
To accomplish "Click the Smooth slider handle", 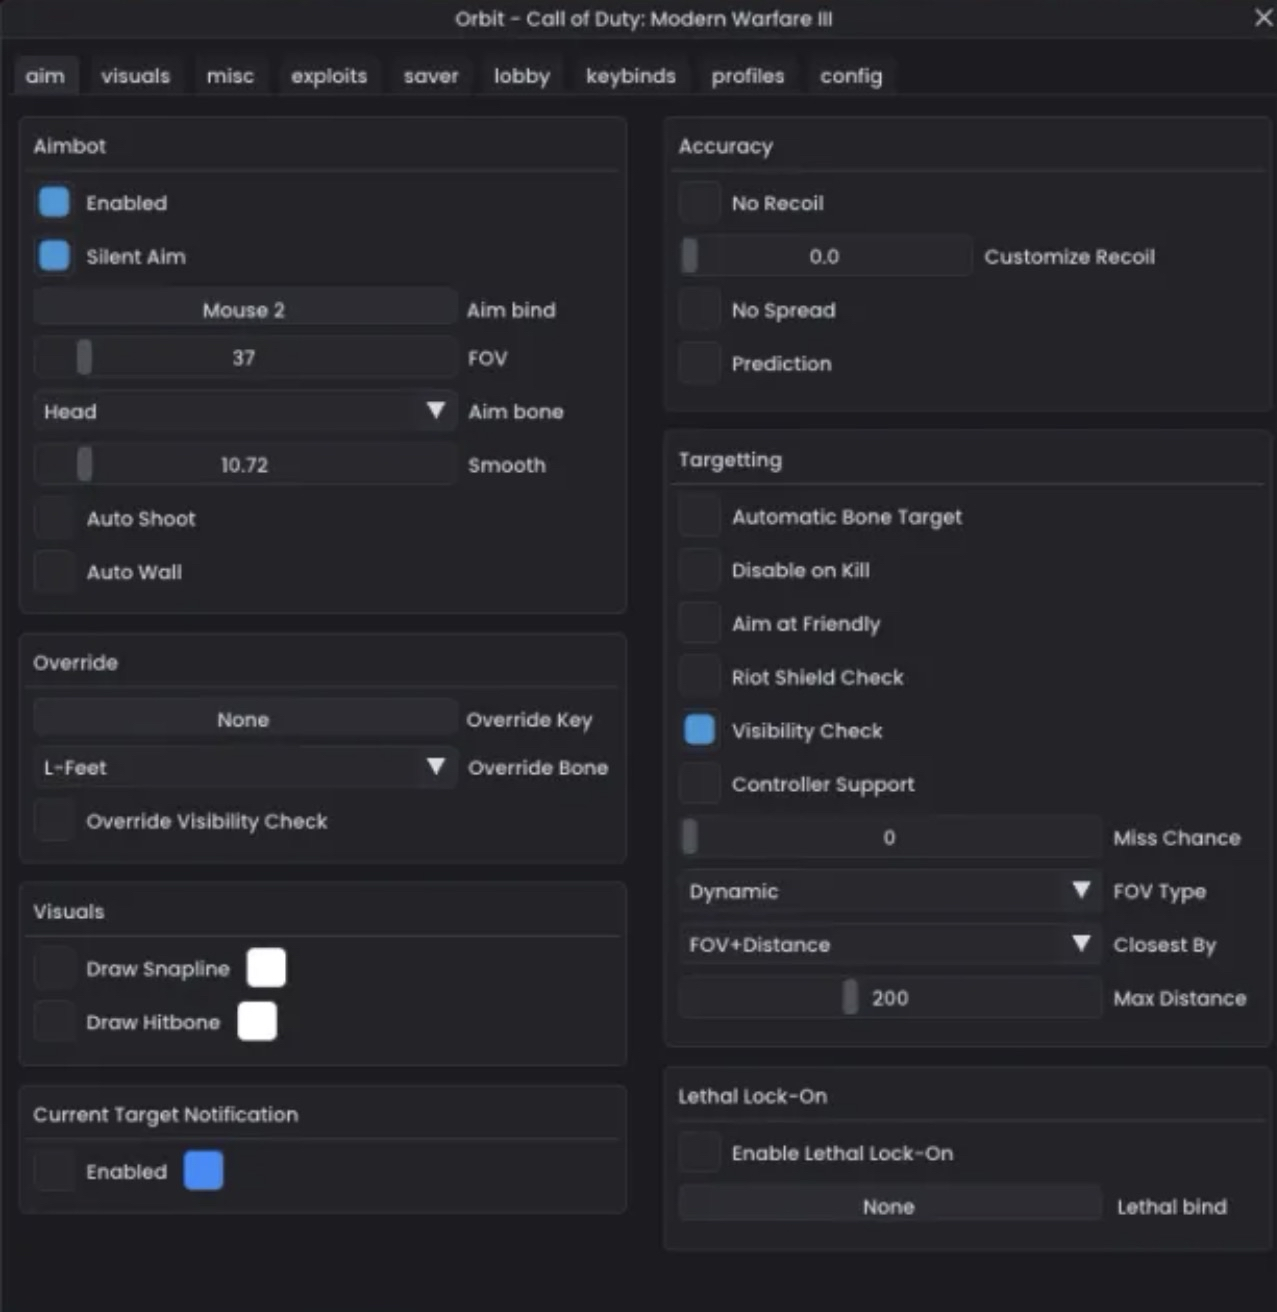I will [85, 464].
